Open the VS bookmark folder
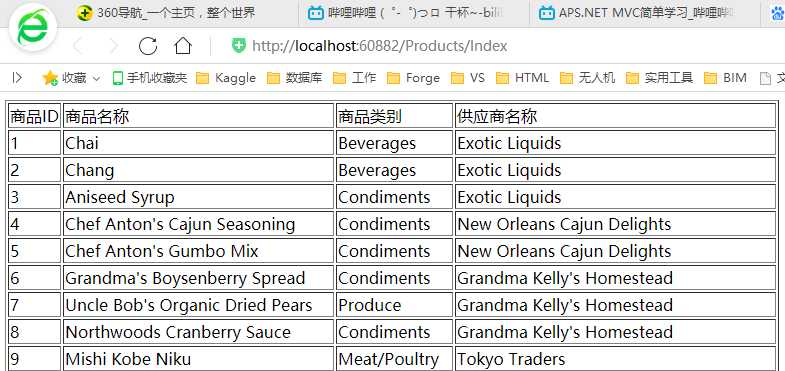The height and width of the screenshot is (371, 785). tap(468, 78)
